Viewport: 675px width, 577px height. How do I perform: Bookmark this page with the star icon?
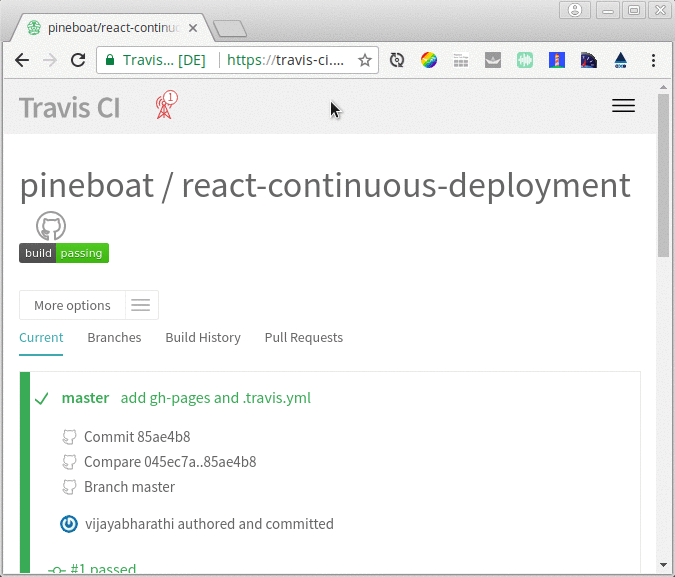[x=365, y=60]
